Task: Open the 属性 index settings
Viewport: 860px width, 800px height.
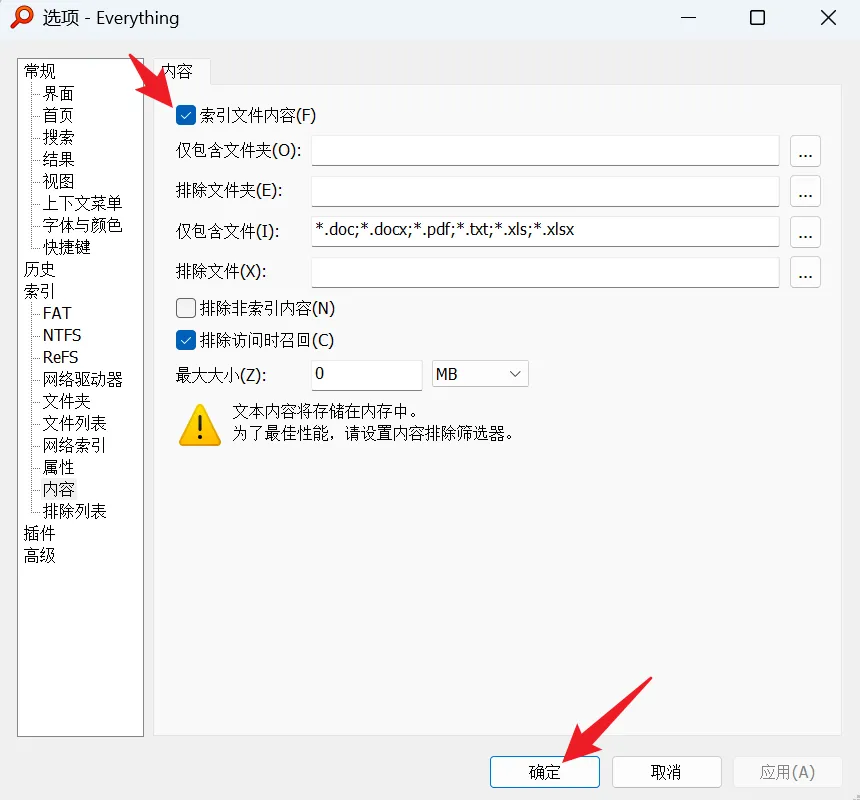Action: click(58, 467)
